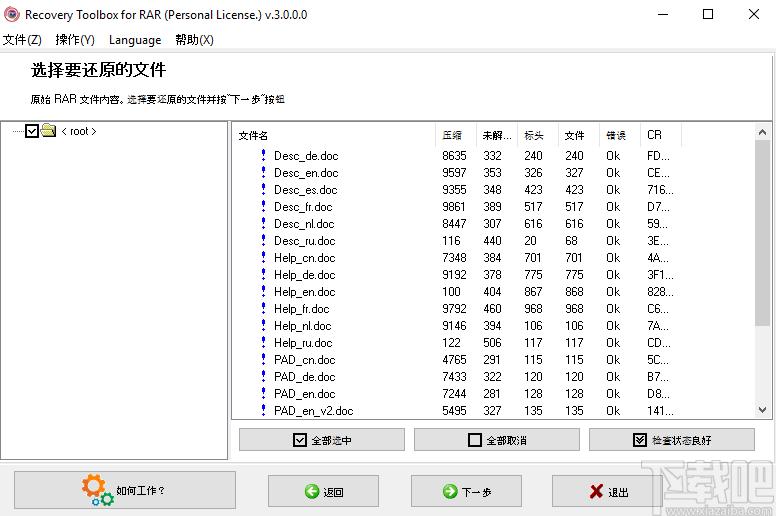
Task: Select the Desc_es.doc file name
Action: tap(305, 190)
